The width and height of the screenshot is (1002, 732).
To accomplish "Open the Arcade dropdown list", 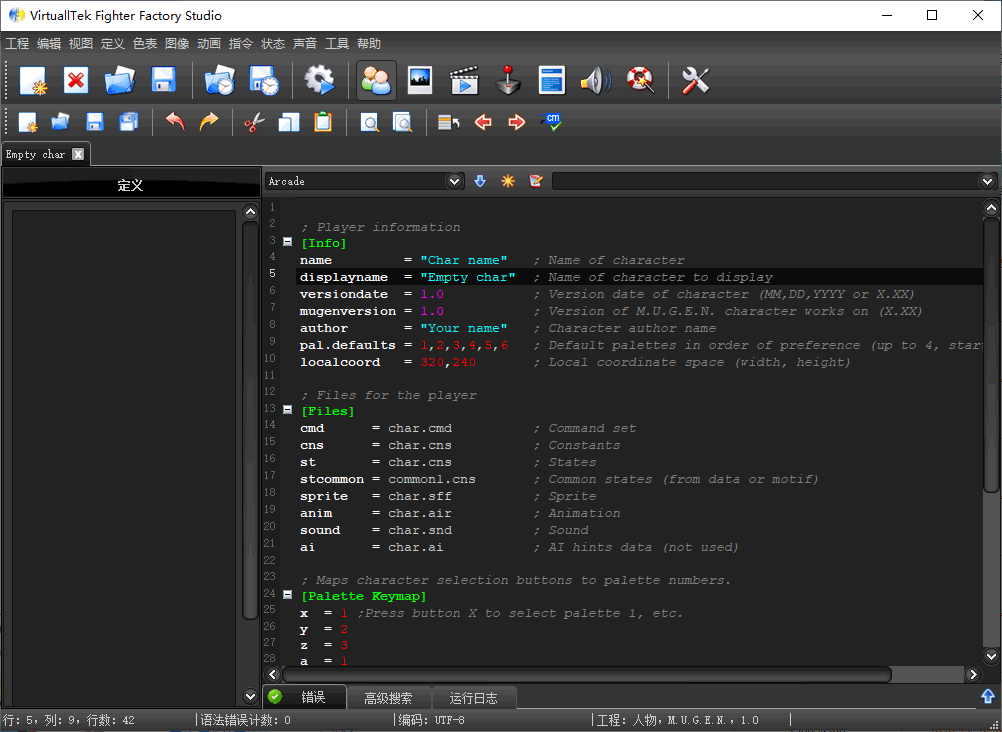I will (455, 181).
